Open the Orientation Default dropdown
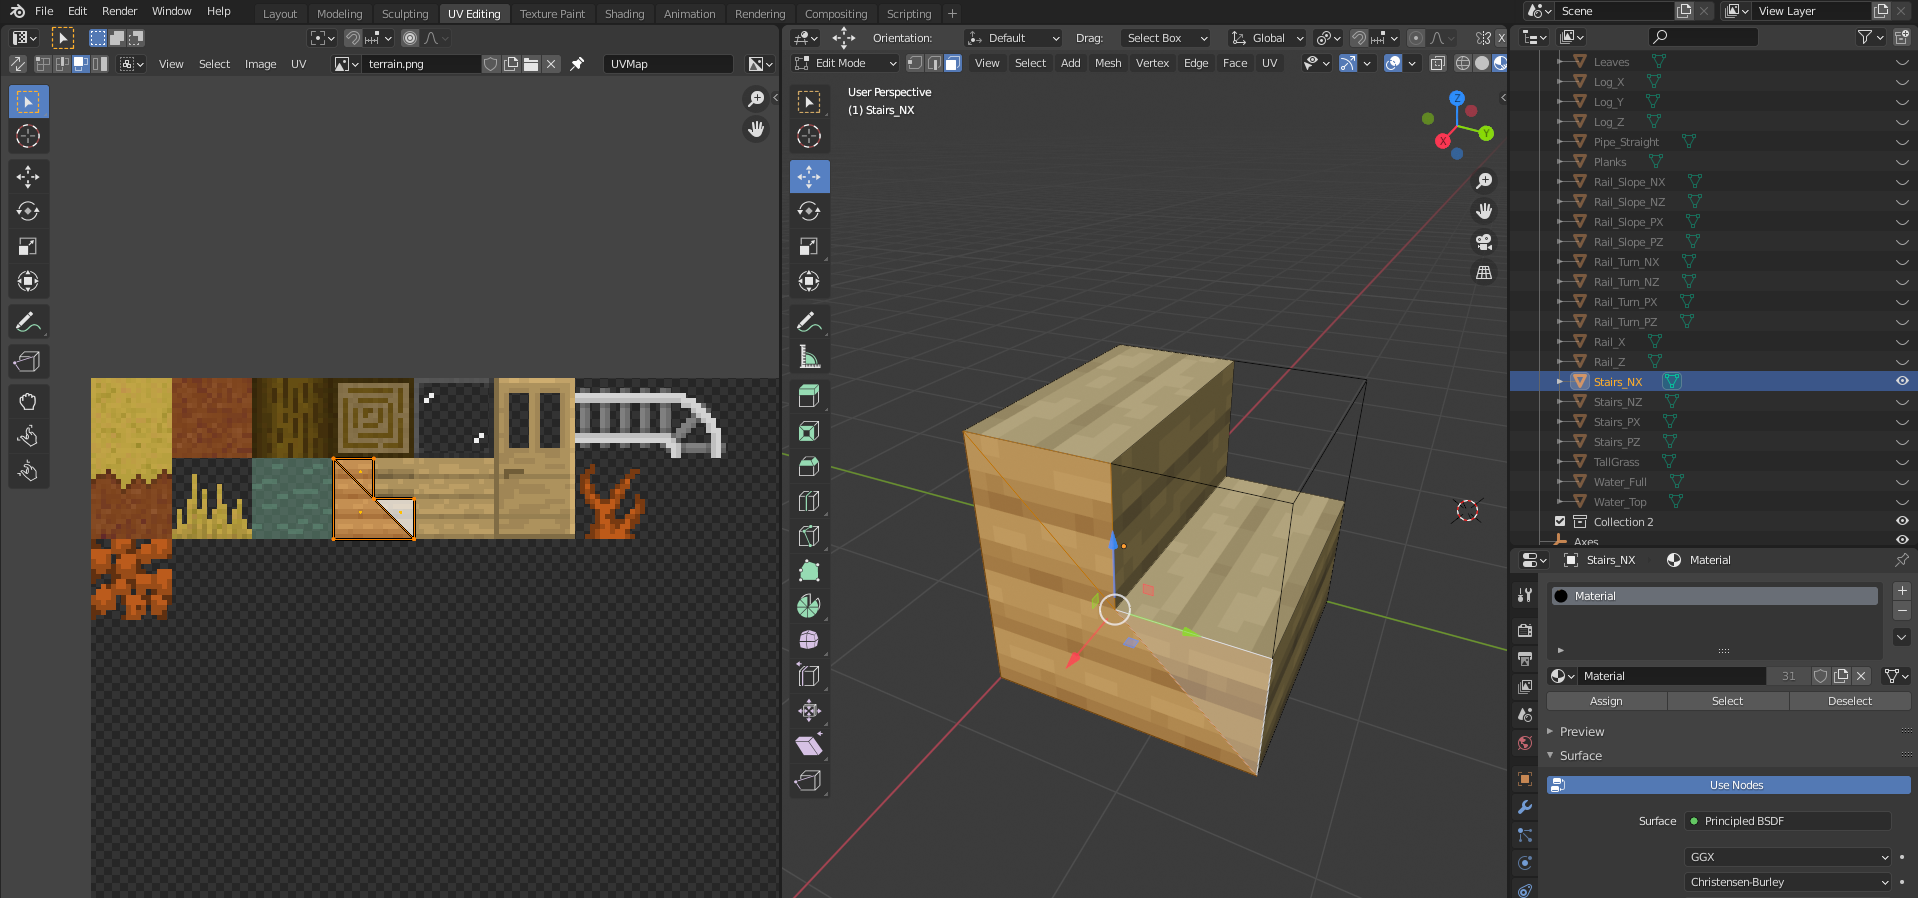 tap(1013, 38)
